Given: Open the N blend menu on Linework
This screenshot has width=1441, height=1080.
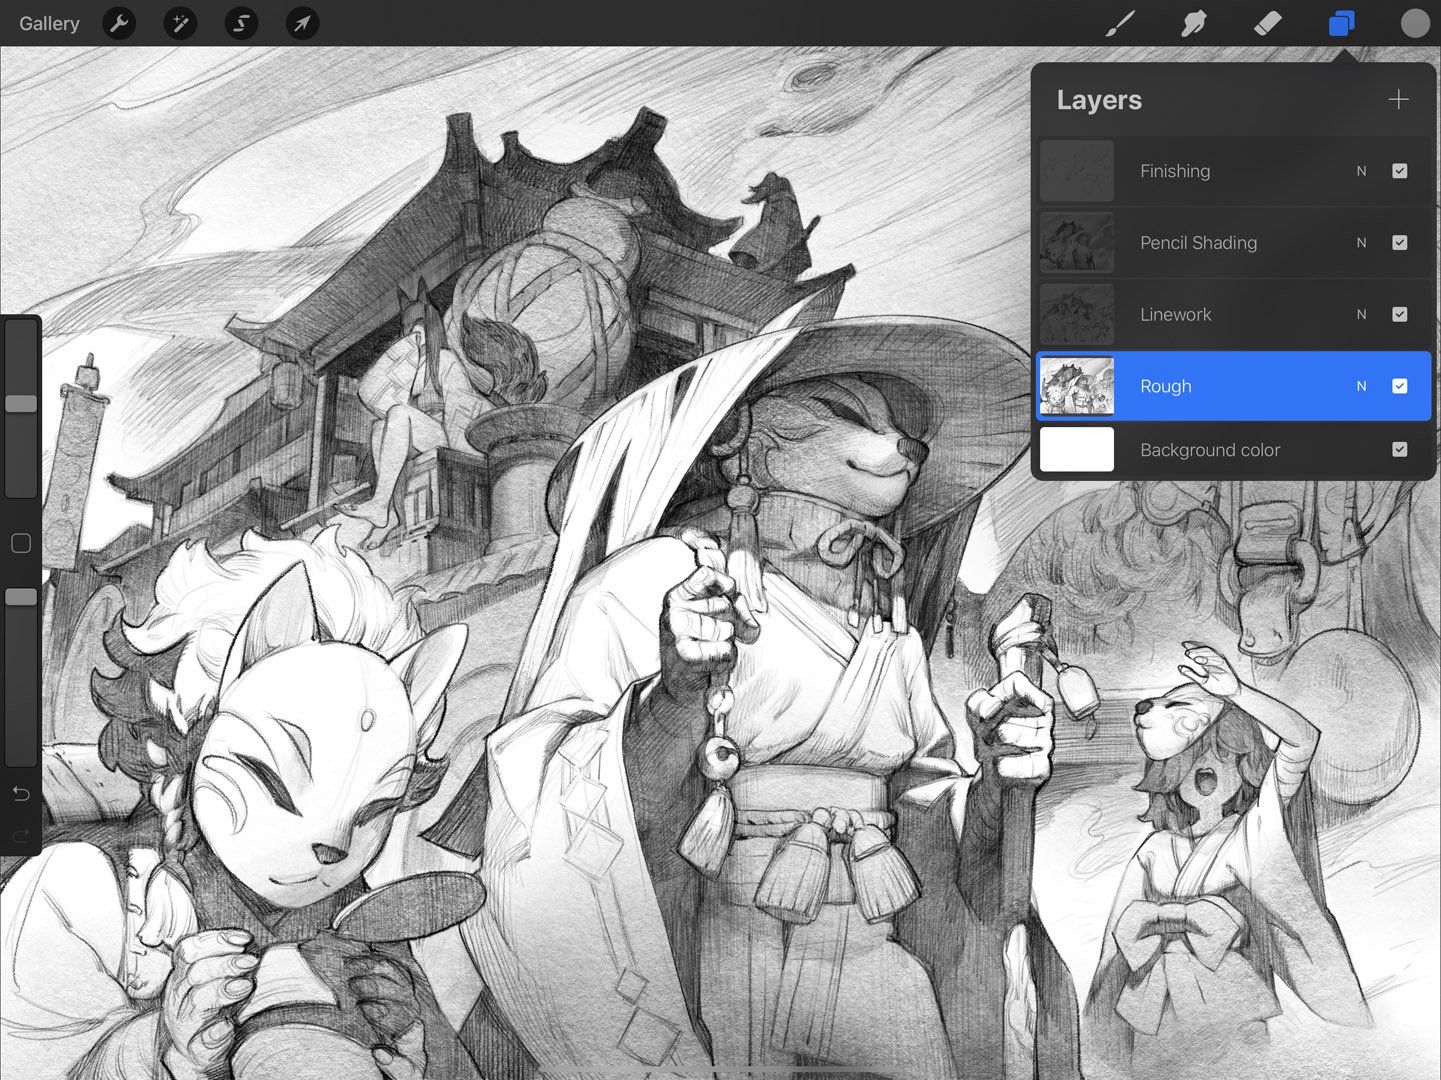Looking at the screenshot, I should (x=1361, y=314).
